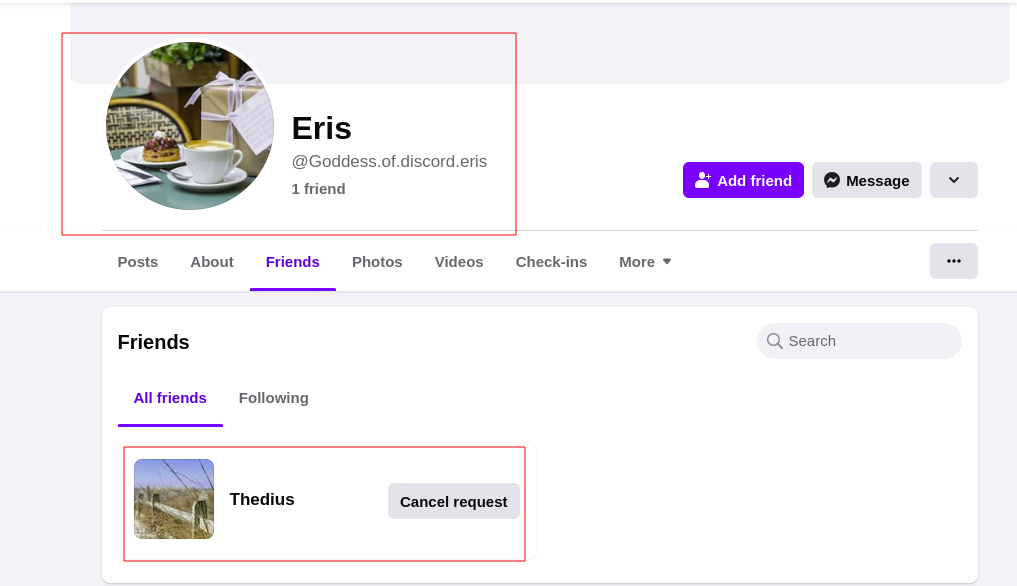
Task: Open the three-dots options menu
Action: pos(953,261)
